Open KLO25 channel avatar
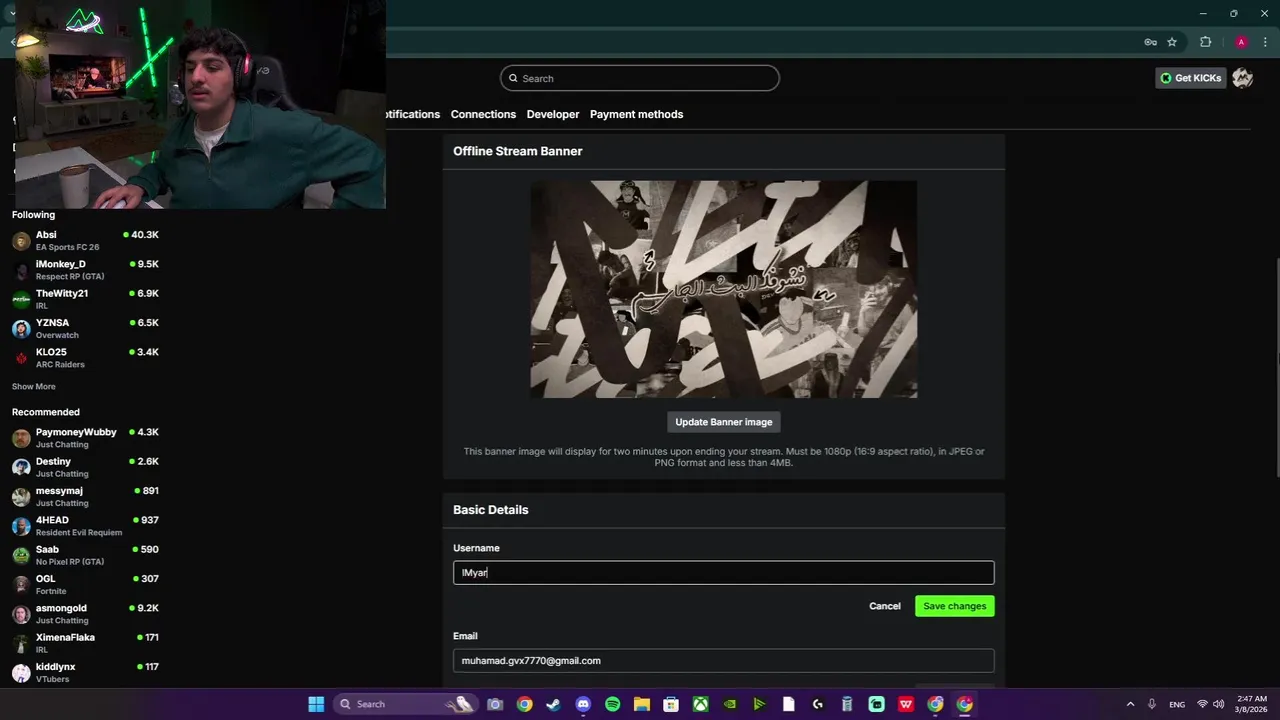 [x=21, y=358]
